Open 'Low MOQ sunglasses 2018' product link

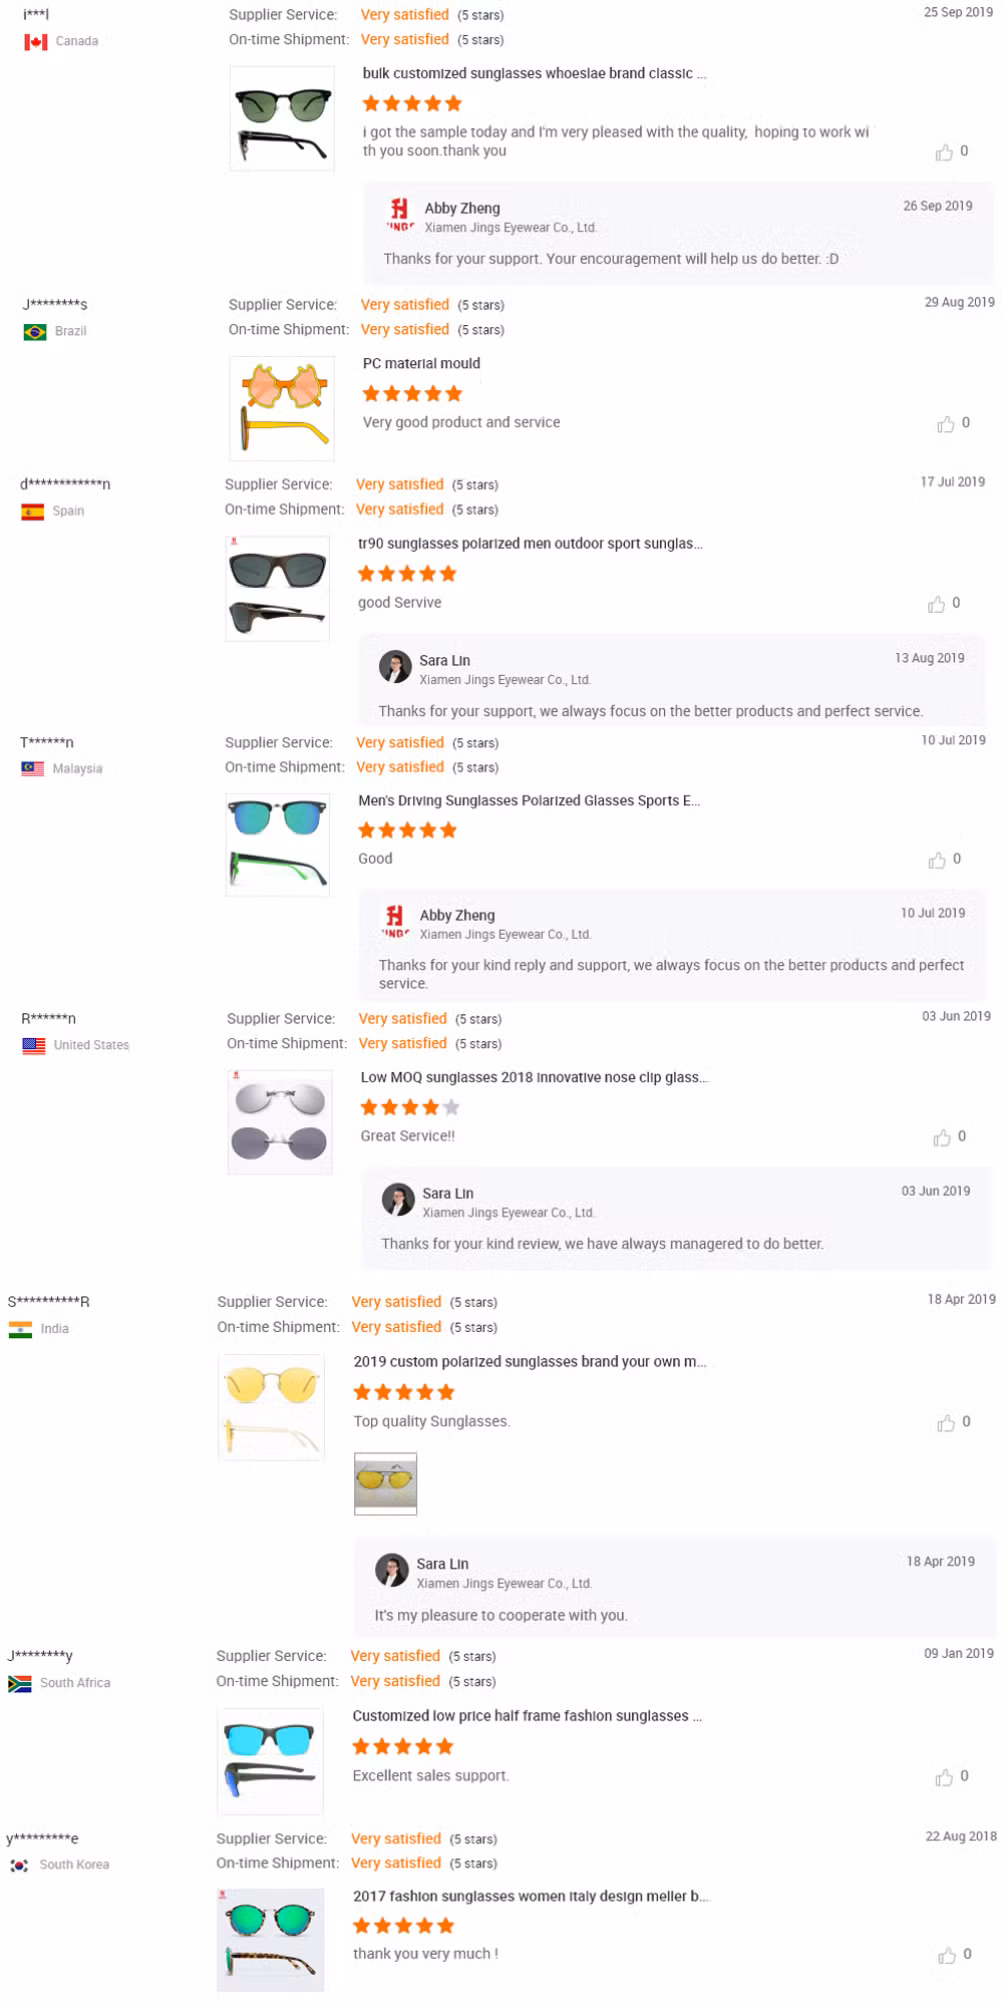pos(534,1078)
